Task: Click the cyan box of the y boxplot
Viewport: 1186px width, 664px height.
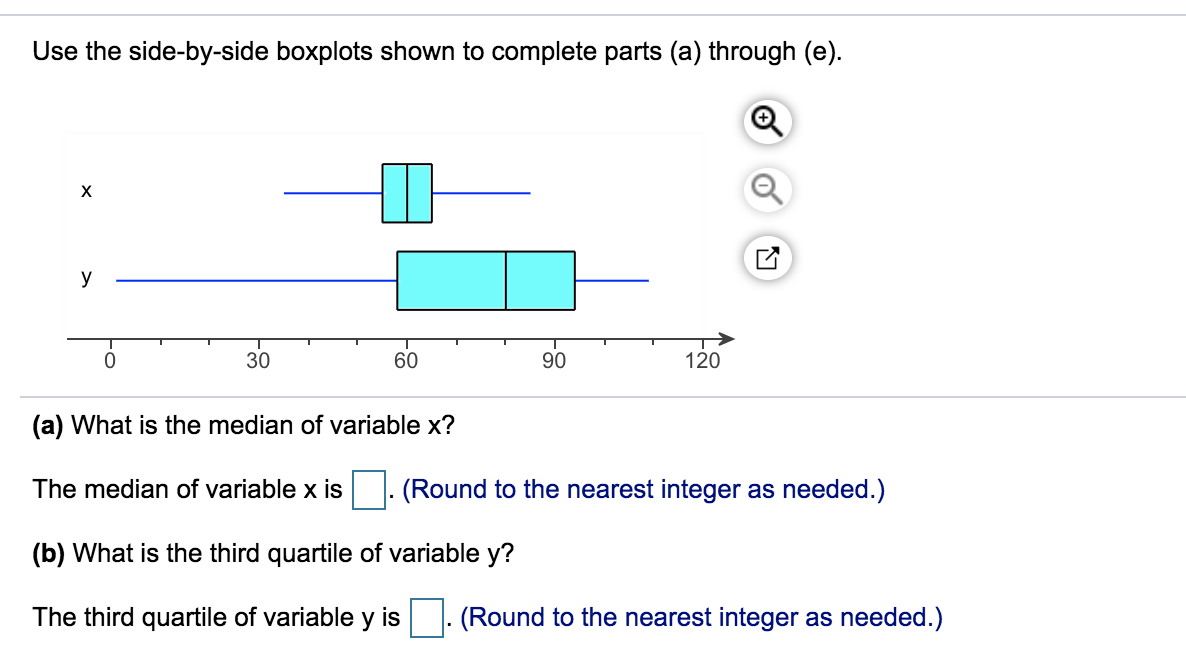Action: pos(486,281)
